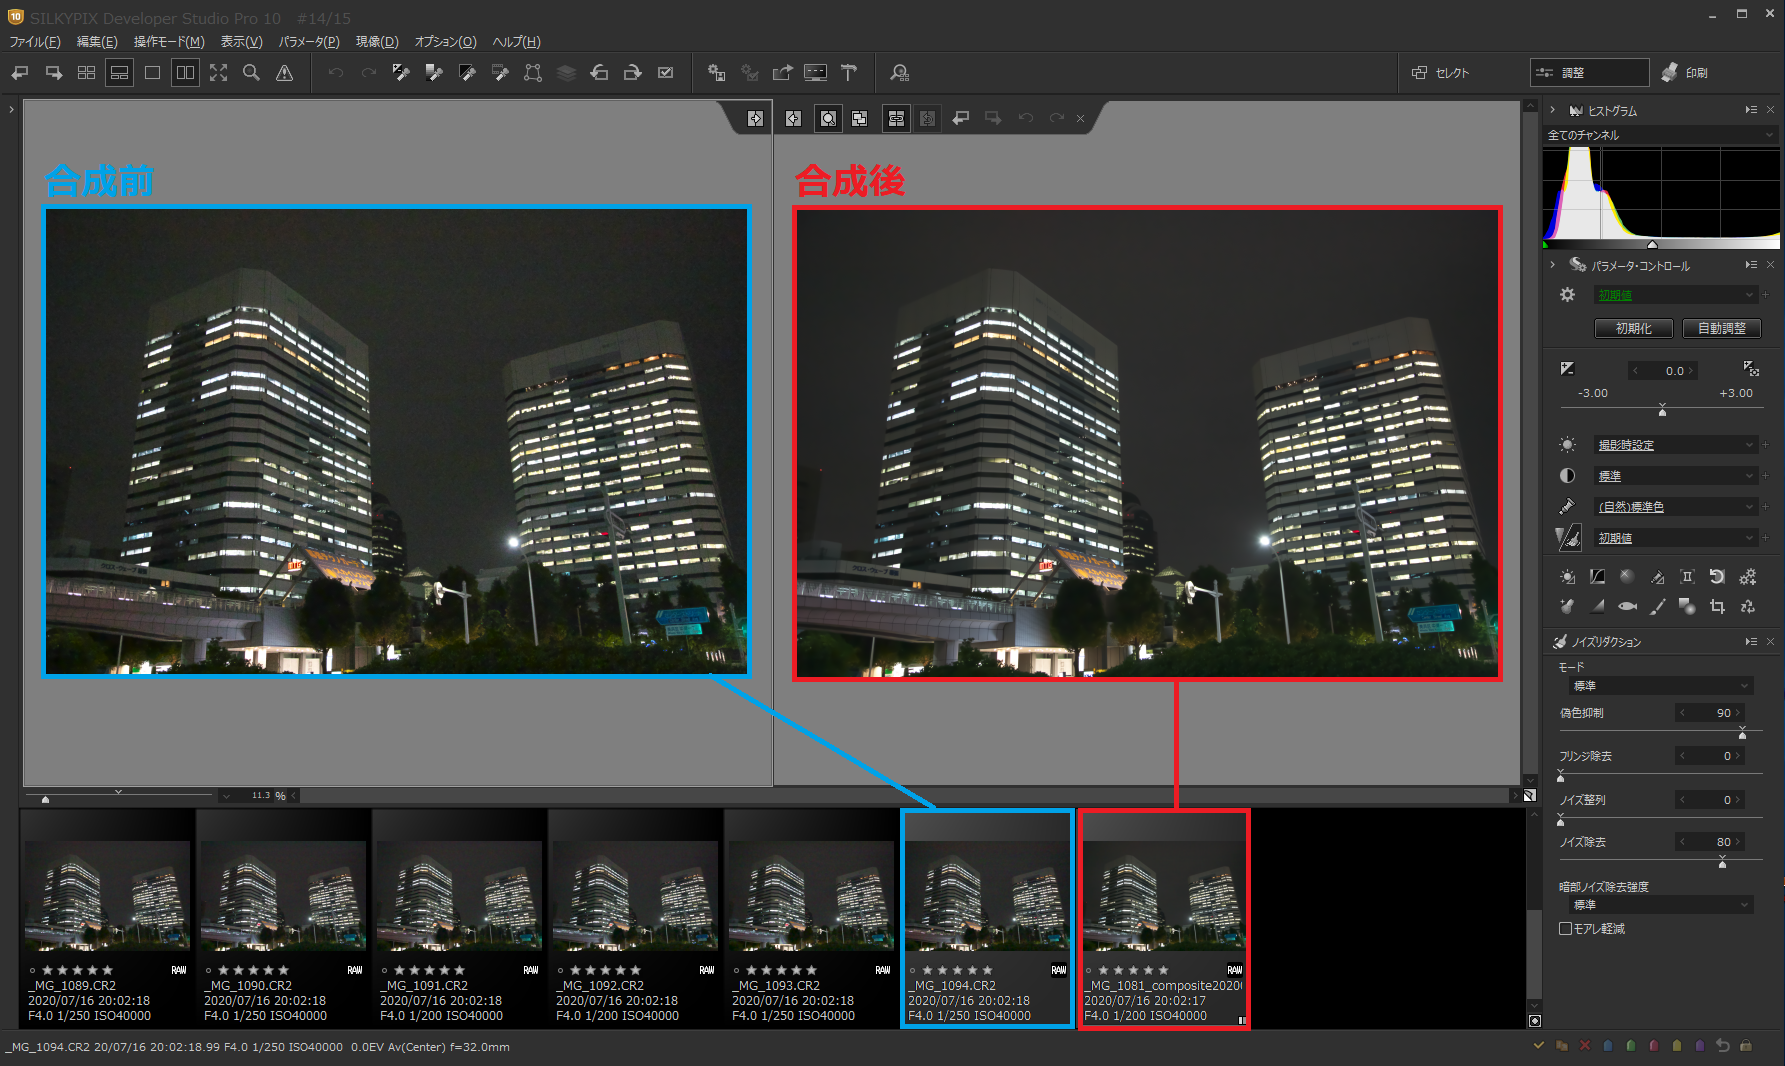The width and height of the screenshot is (1785, 1066).
Task: Rotate image 90 degrees right
Action: click(632, 73)
